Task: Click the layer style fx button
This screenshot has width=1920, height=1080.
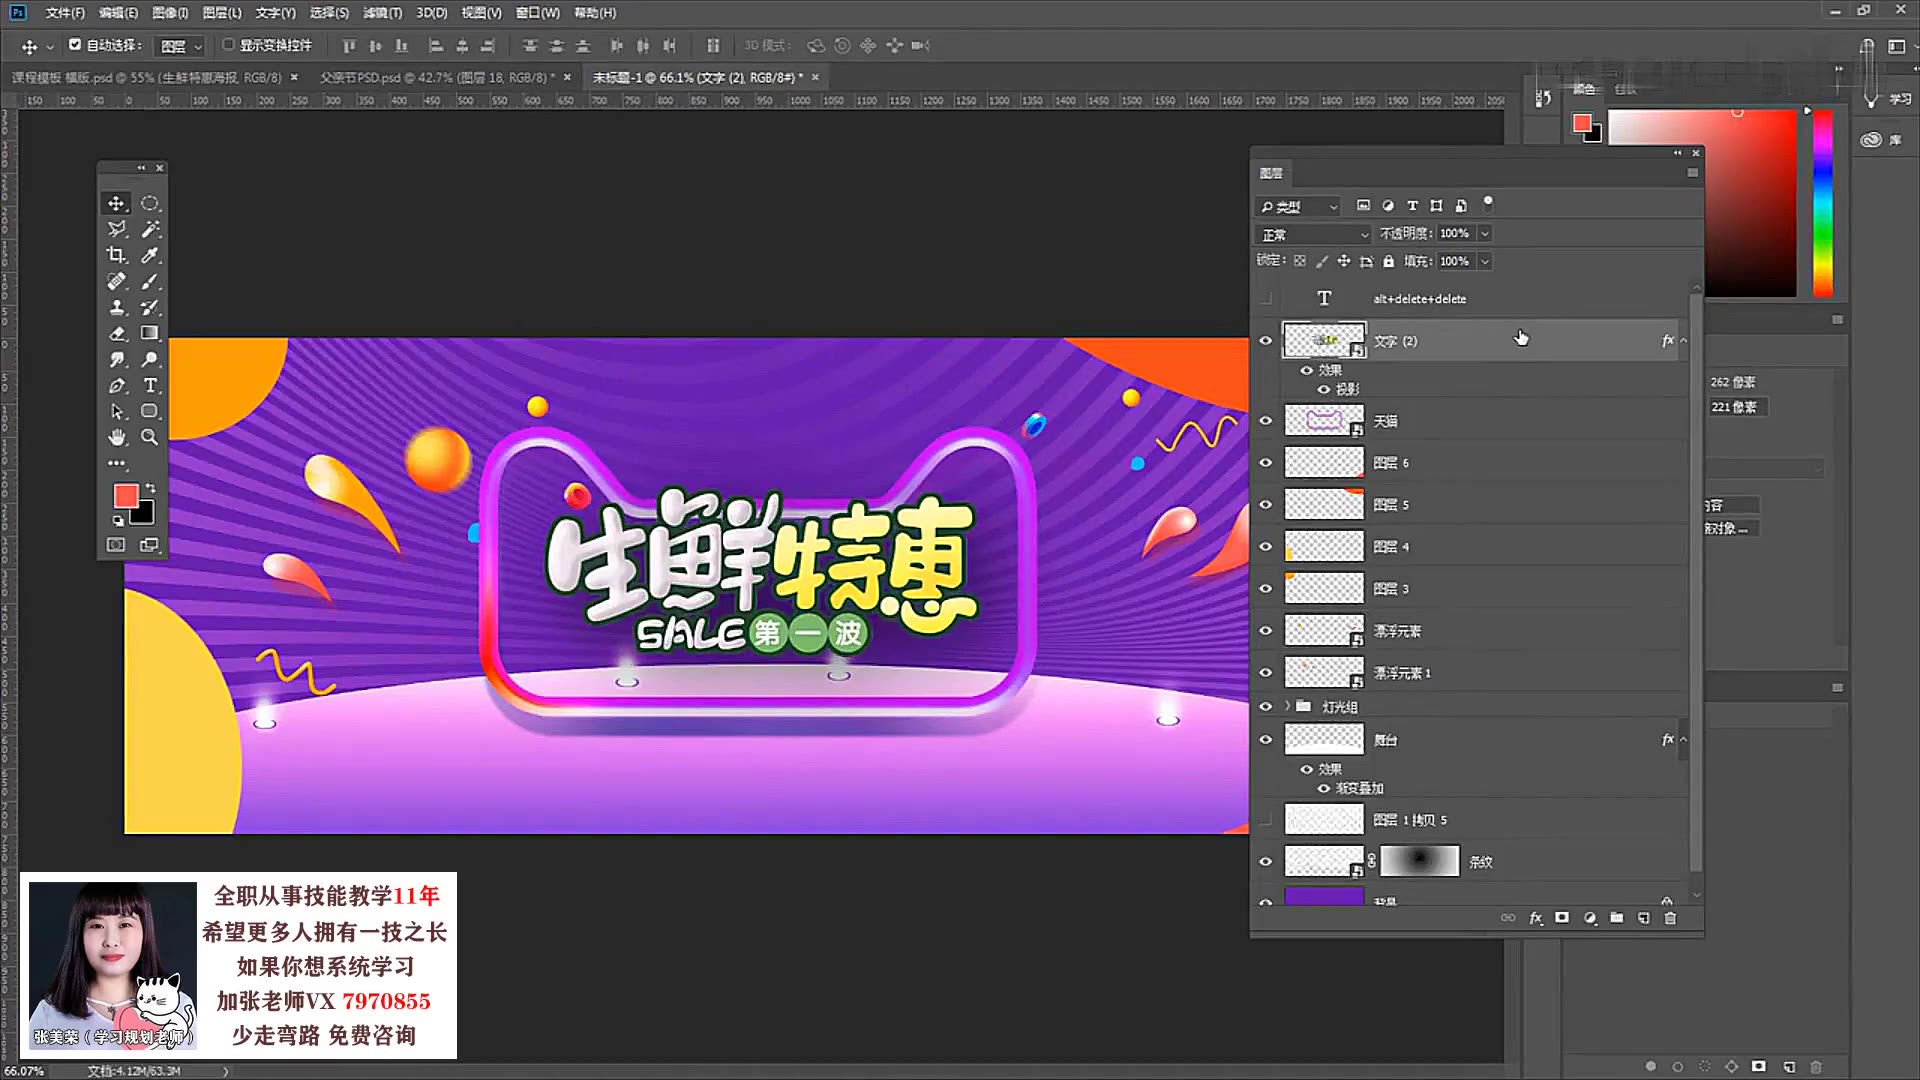Action: click(1536, 918)
